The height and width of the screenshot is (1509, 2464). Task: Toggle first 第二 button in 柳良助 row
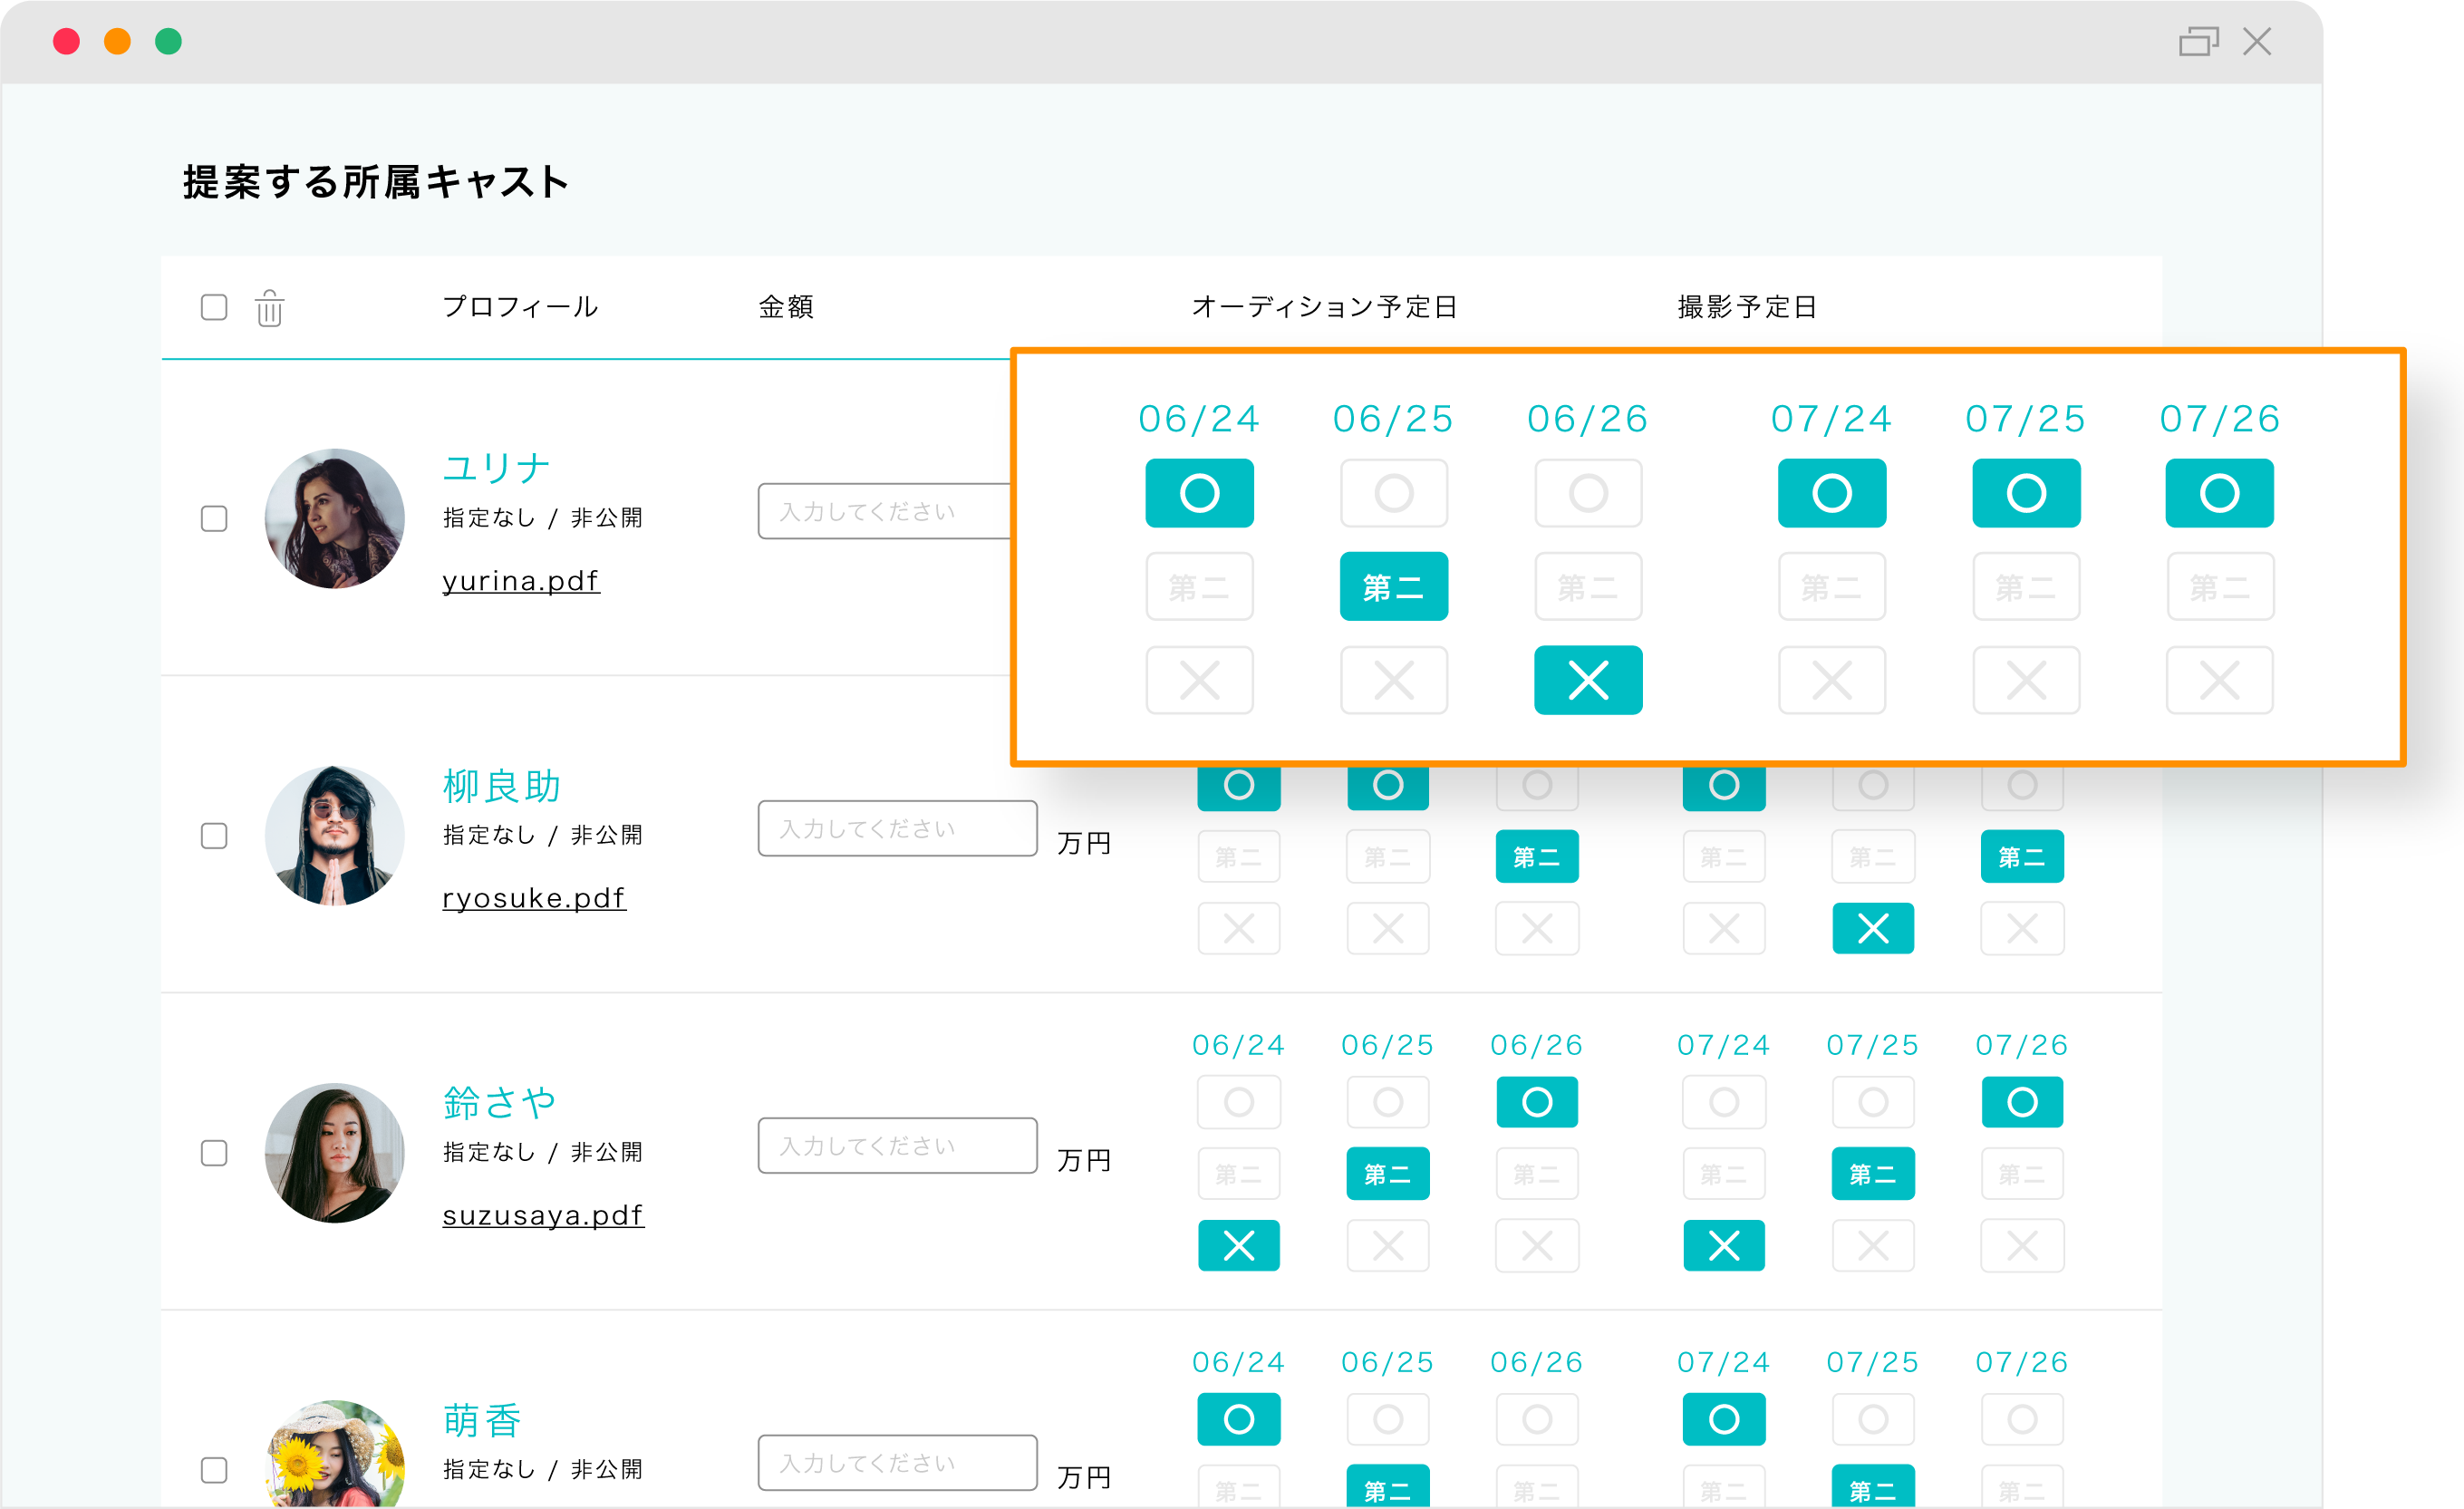pos(1239,857)
